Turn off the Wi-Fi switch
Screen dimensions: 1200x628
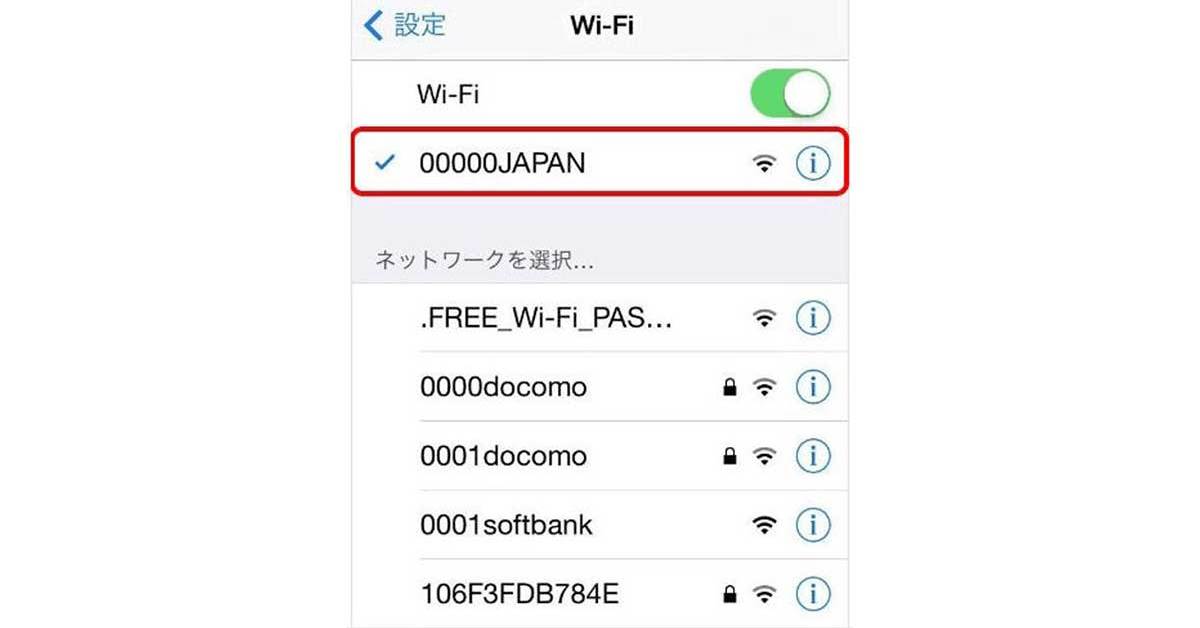point(790,95)
